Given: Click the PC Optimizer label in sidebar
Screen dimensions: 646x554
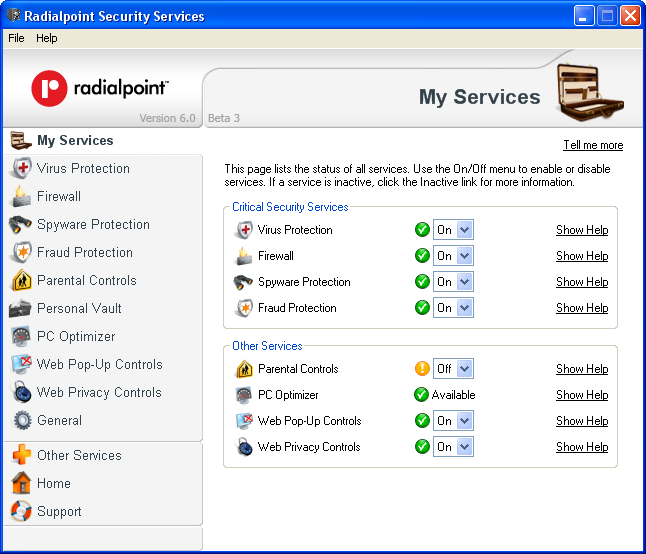Looking at the screenshot, I should [x=76, y=337].
